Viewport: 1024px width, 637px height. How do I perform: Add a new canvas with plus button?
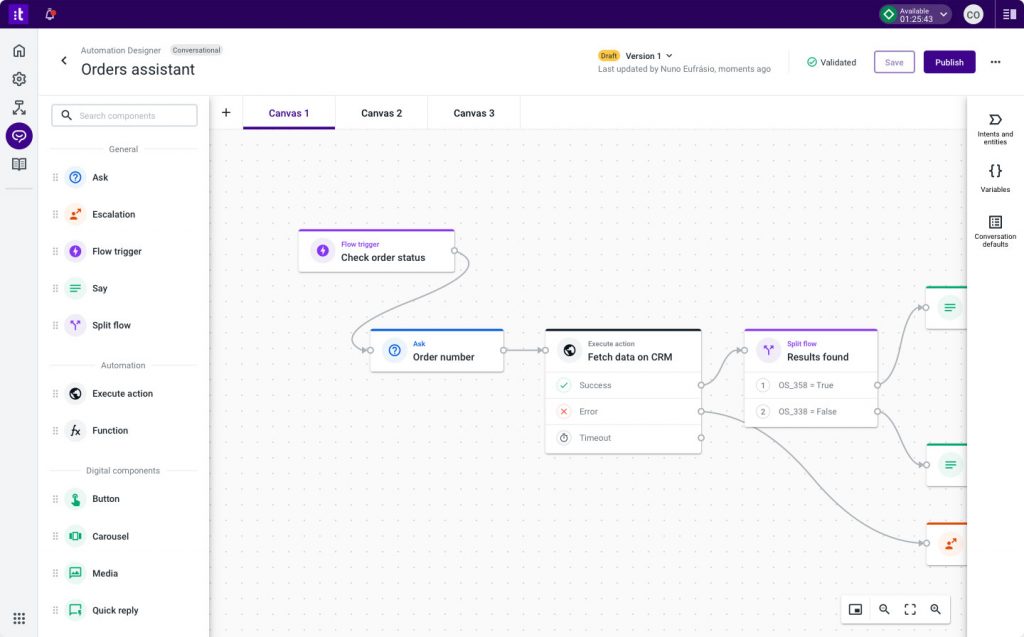click(x=226, y=113)
